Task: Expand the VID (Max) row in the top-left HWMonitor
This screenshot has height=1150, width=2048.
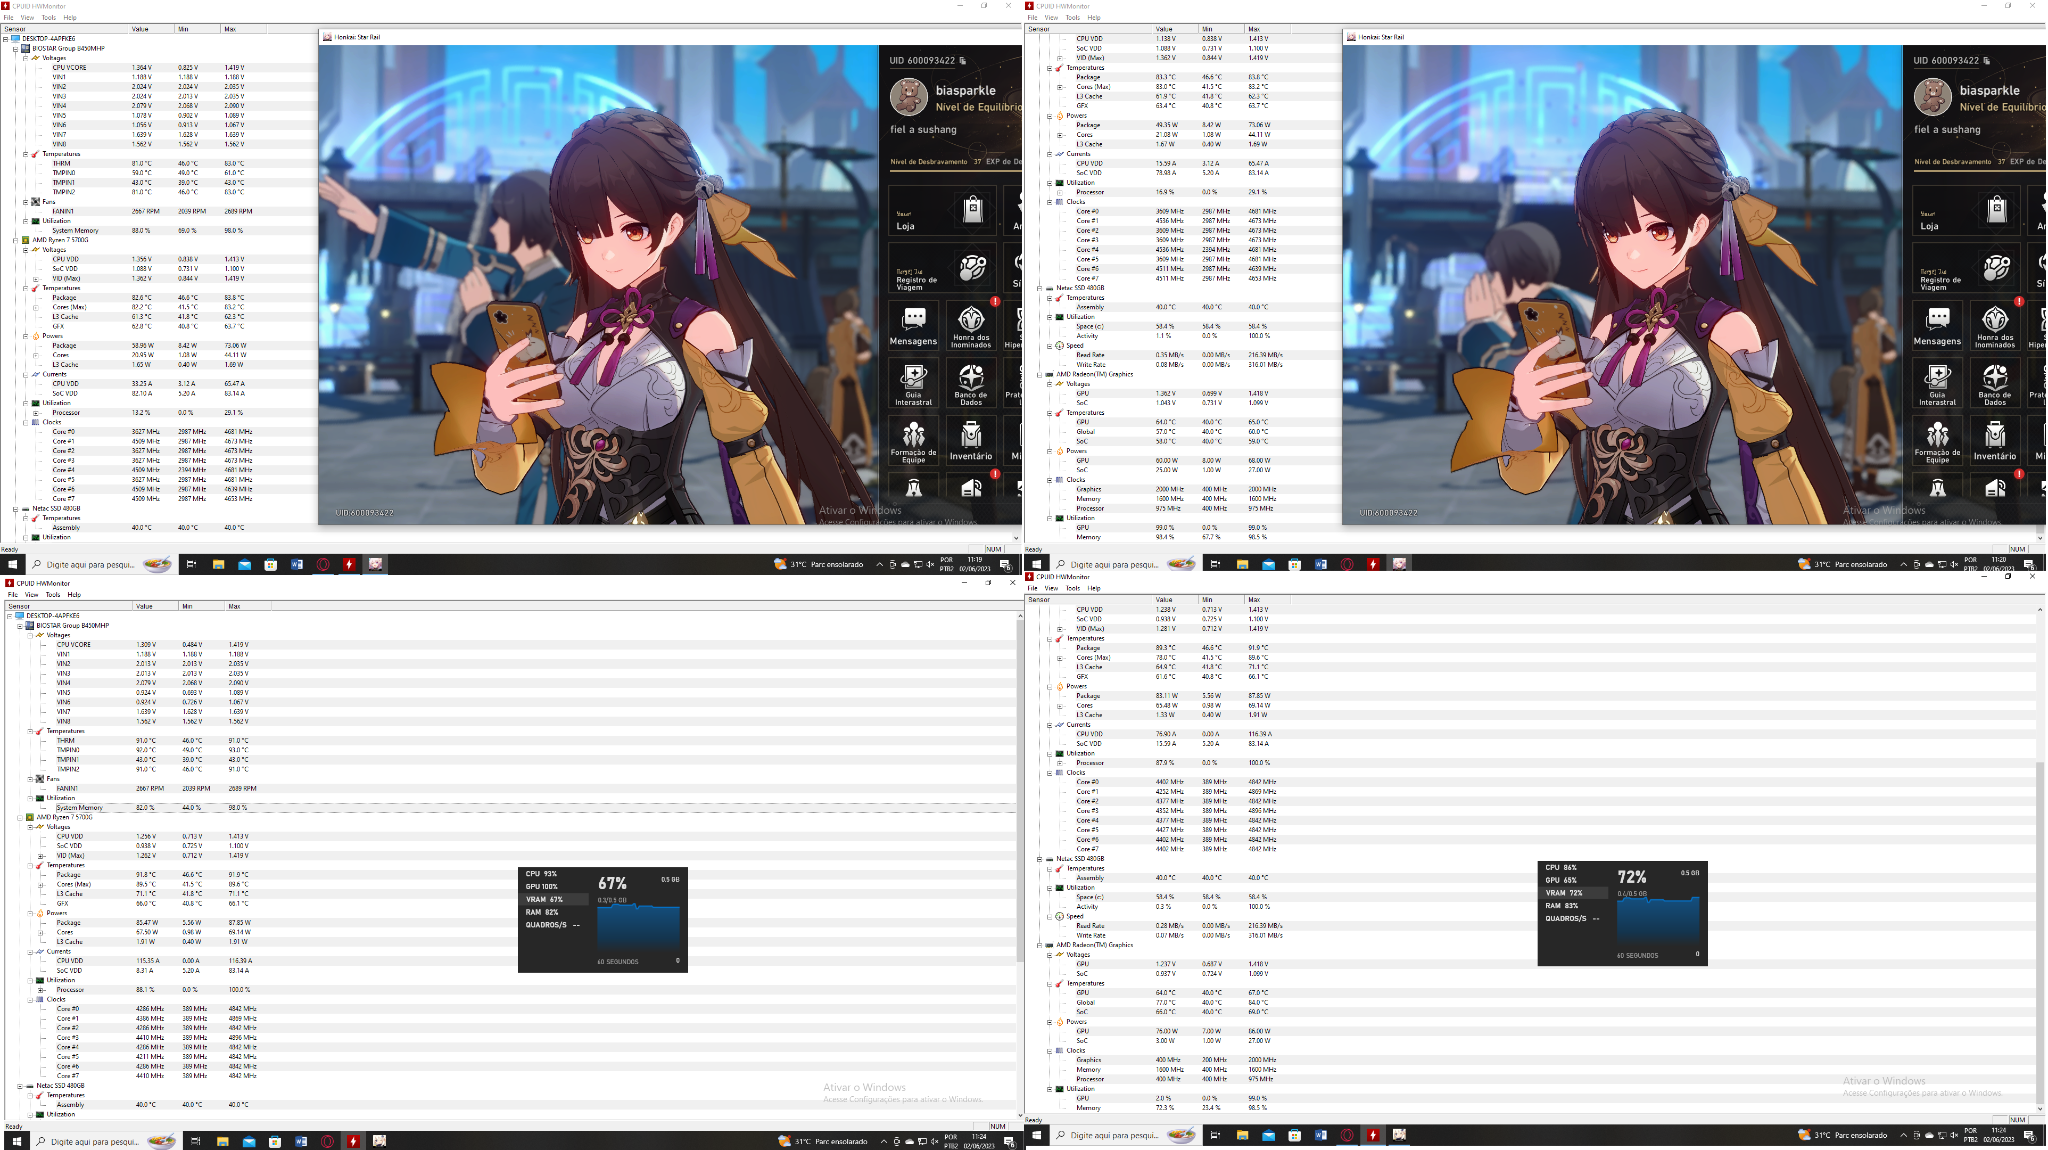Action: click(x=36, y=279)
